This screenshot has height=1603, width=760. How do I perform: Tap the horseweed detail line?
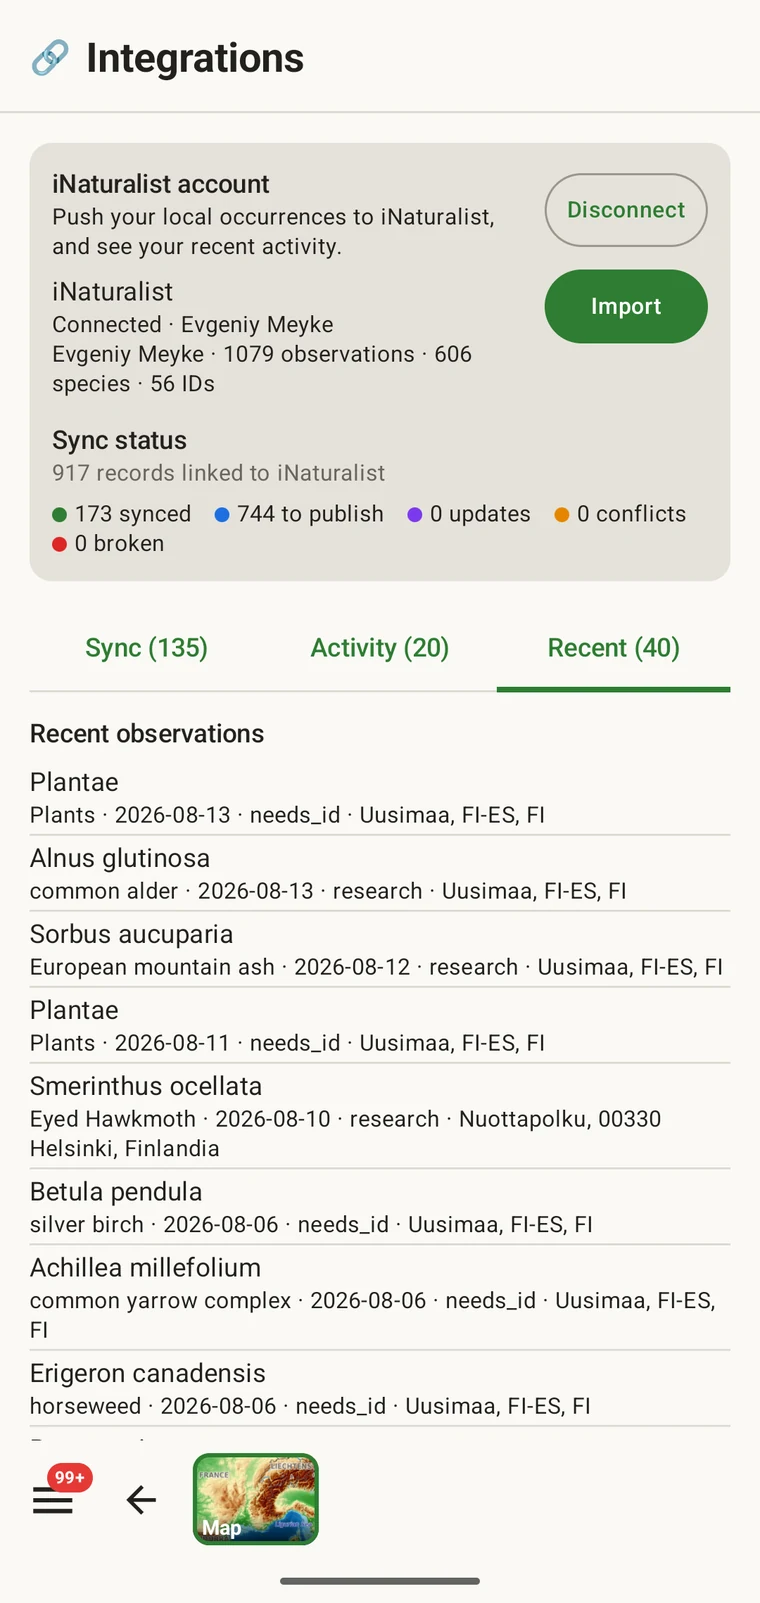(310, 1407)
